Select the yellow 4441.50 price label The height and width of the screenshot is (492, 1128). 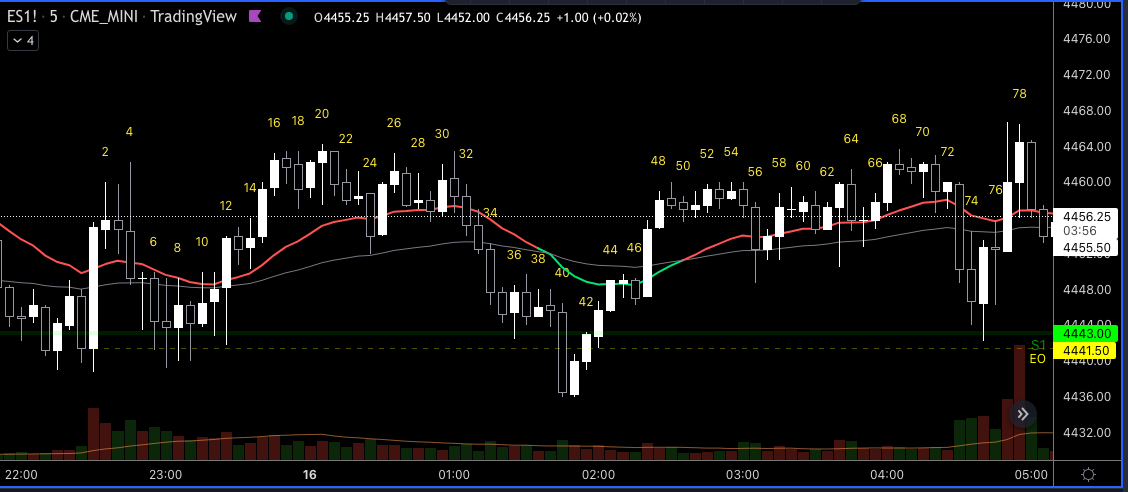(1084, 350)
